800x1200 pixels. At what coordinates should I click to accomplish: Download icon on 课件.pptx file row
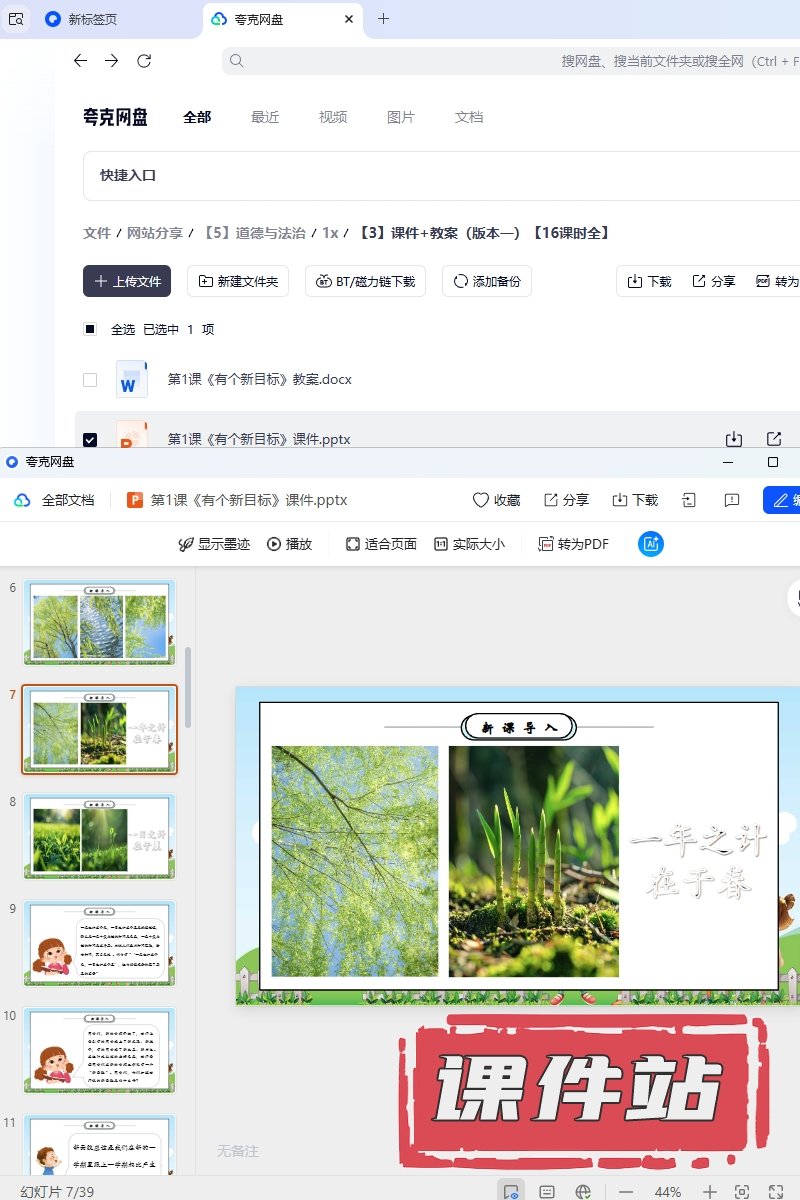click(733, 439)
